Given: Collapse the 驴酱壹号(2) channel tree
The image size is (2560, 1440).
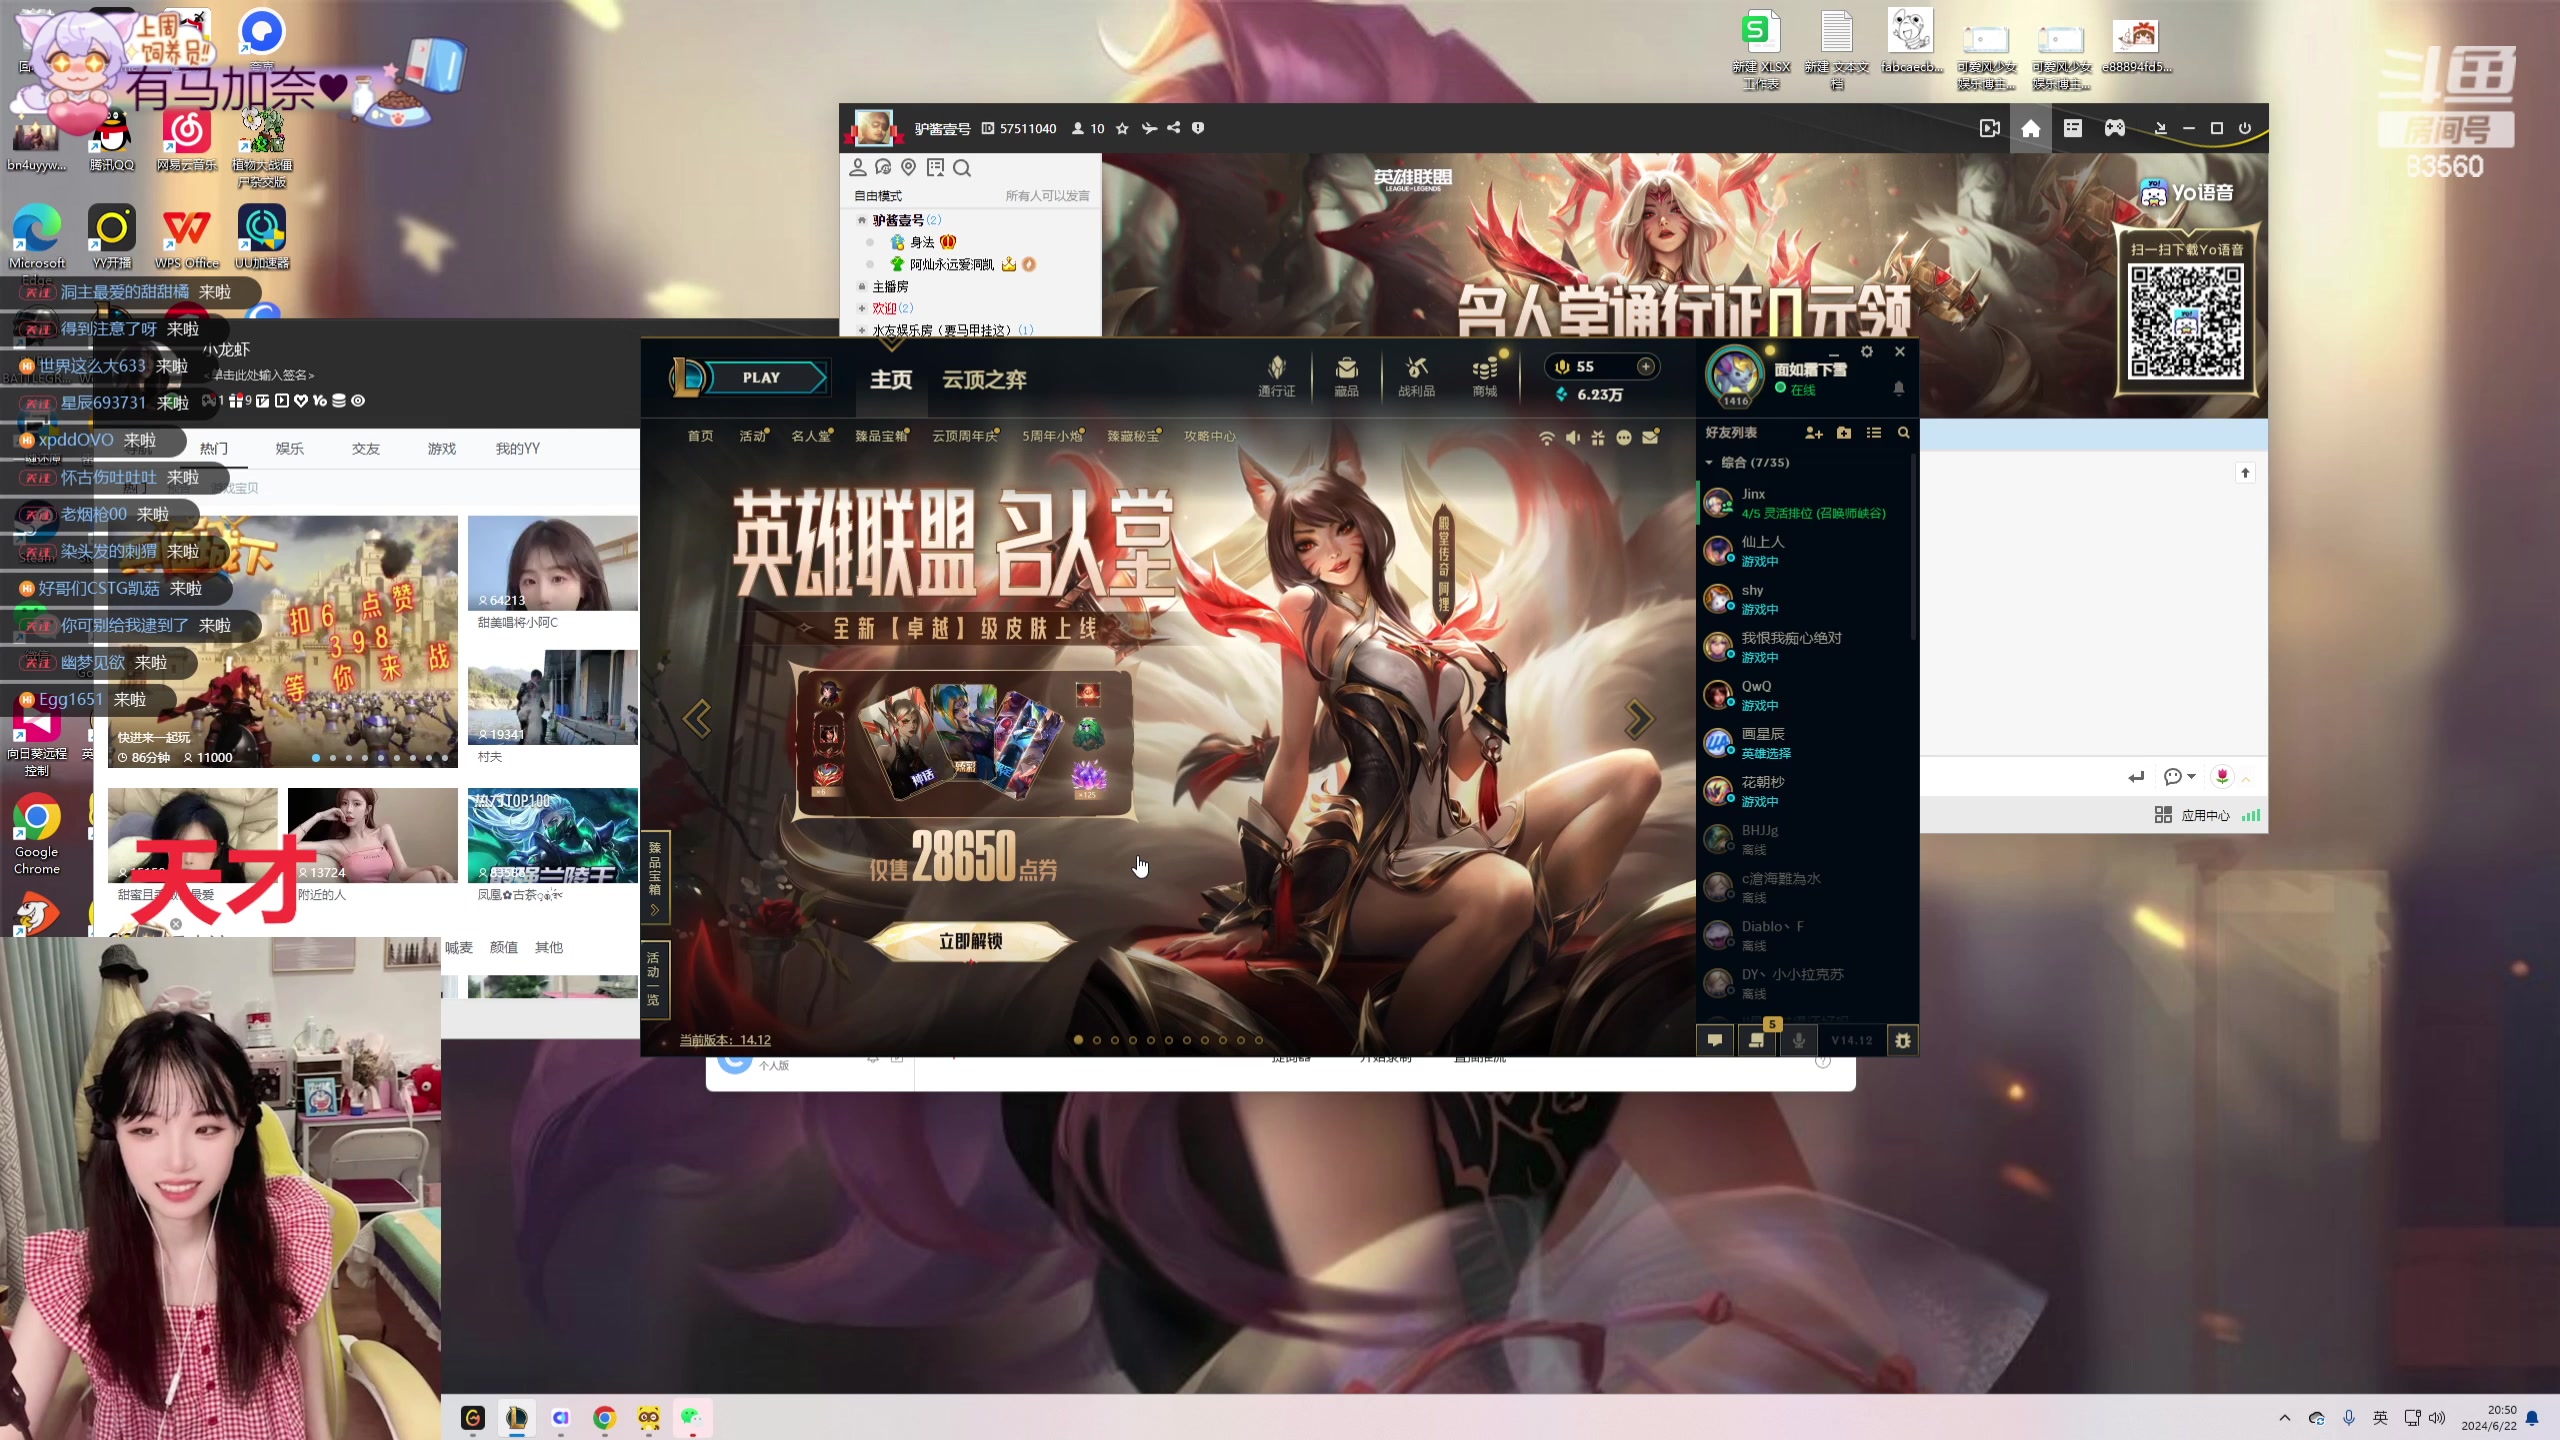Looking at the screenshot, I should [x=862, y=220].
